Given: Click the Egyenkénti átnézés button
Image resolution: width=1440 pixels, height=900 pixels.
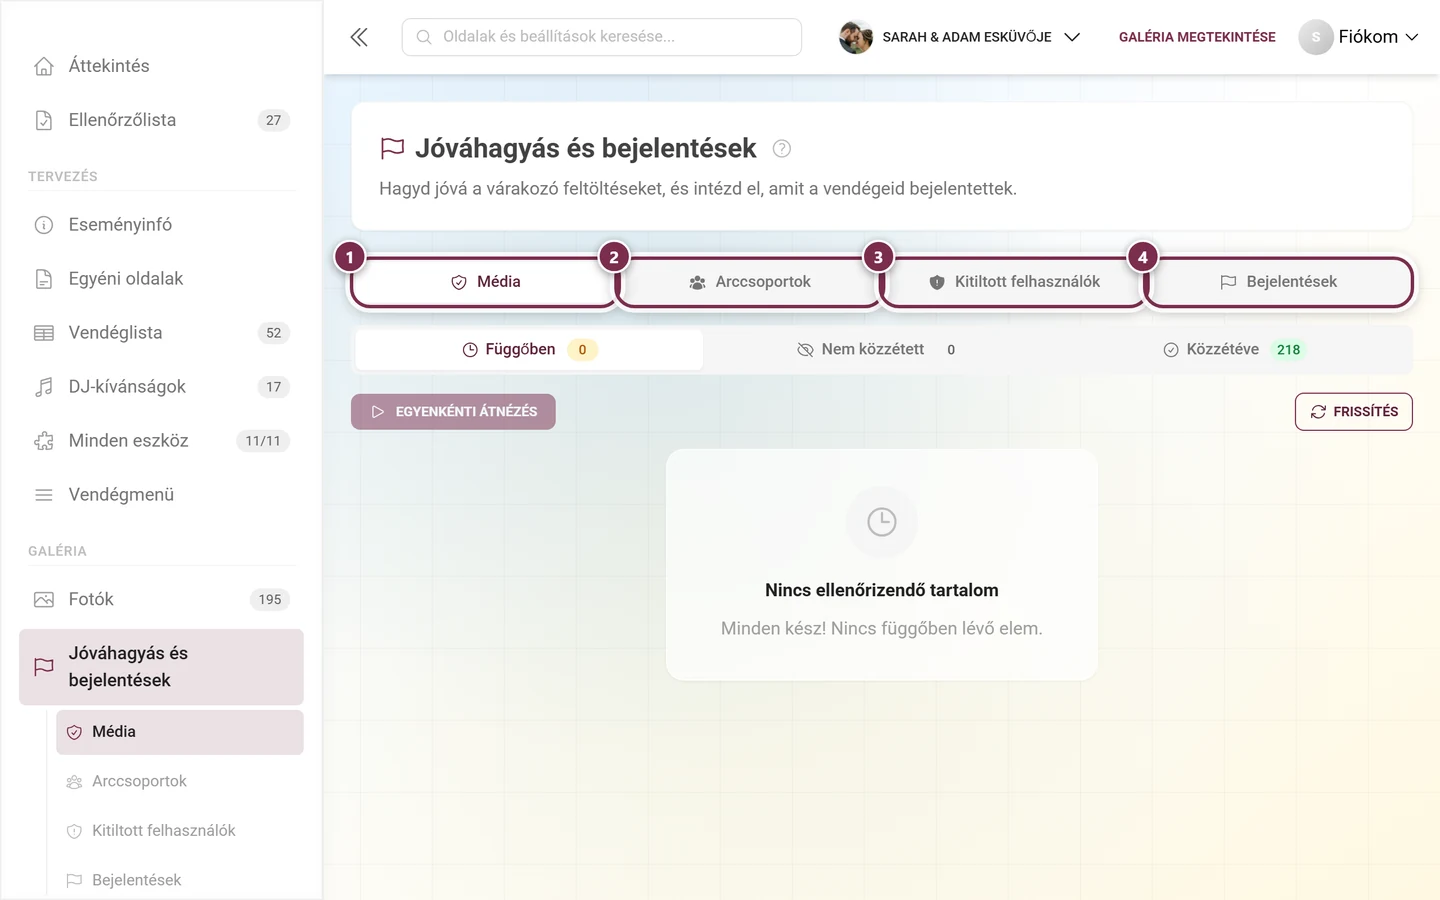Looking at the screenshot, I should pos(453,412).
